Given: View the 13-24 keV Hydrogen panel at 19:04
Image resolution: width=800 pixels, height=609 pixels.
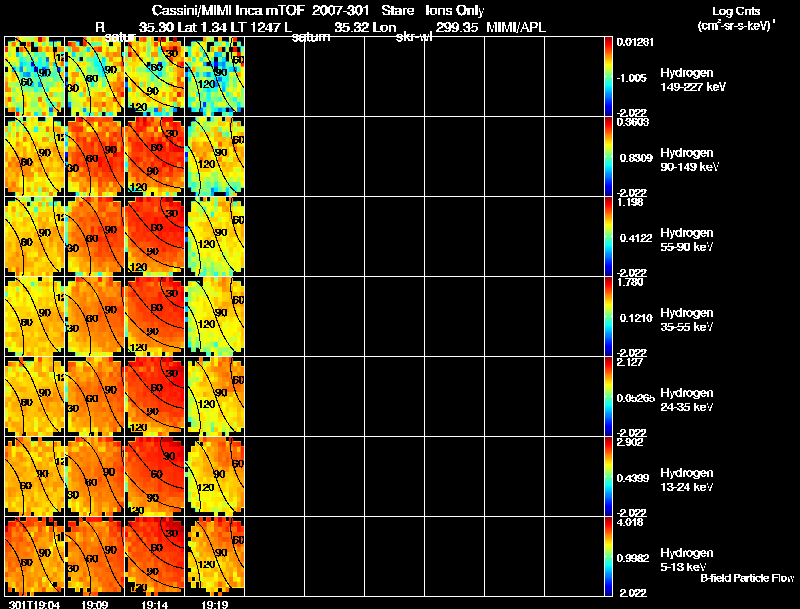Looking at the screenshot, I should (x=35, y=477).
